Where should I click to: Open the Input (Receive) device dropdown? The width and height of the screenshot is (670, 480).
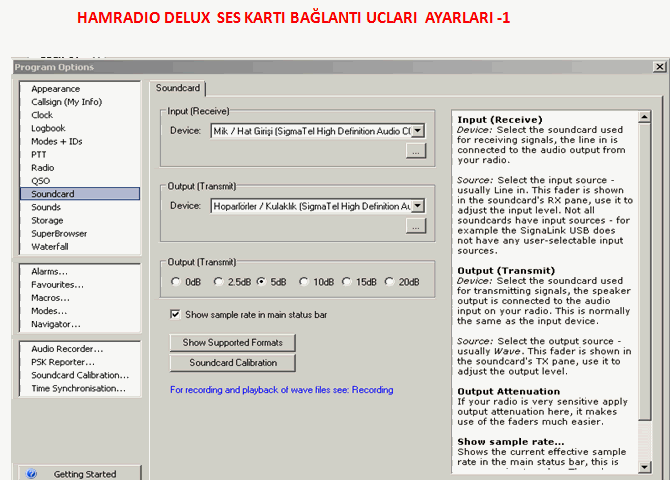point(418,131)
